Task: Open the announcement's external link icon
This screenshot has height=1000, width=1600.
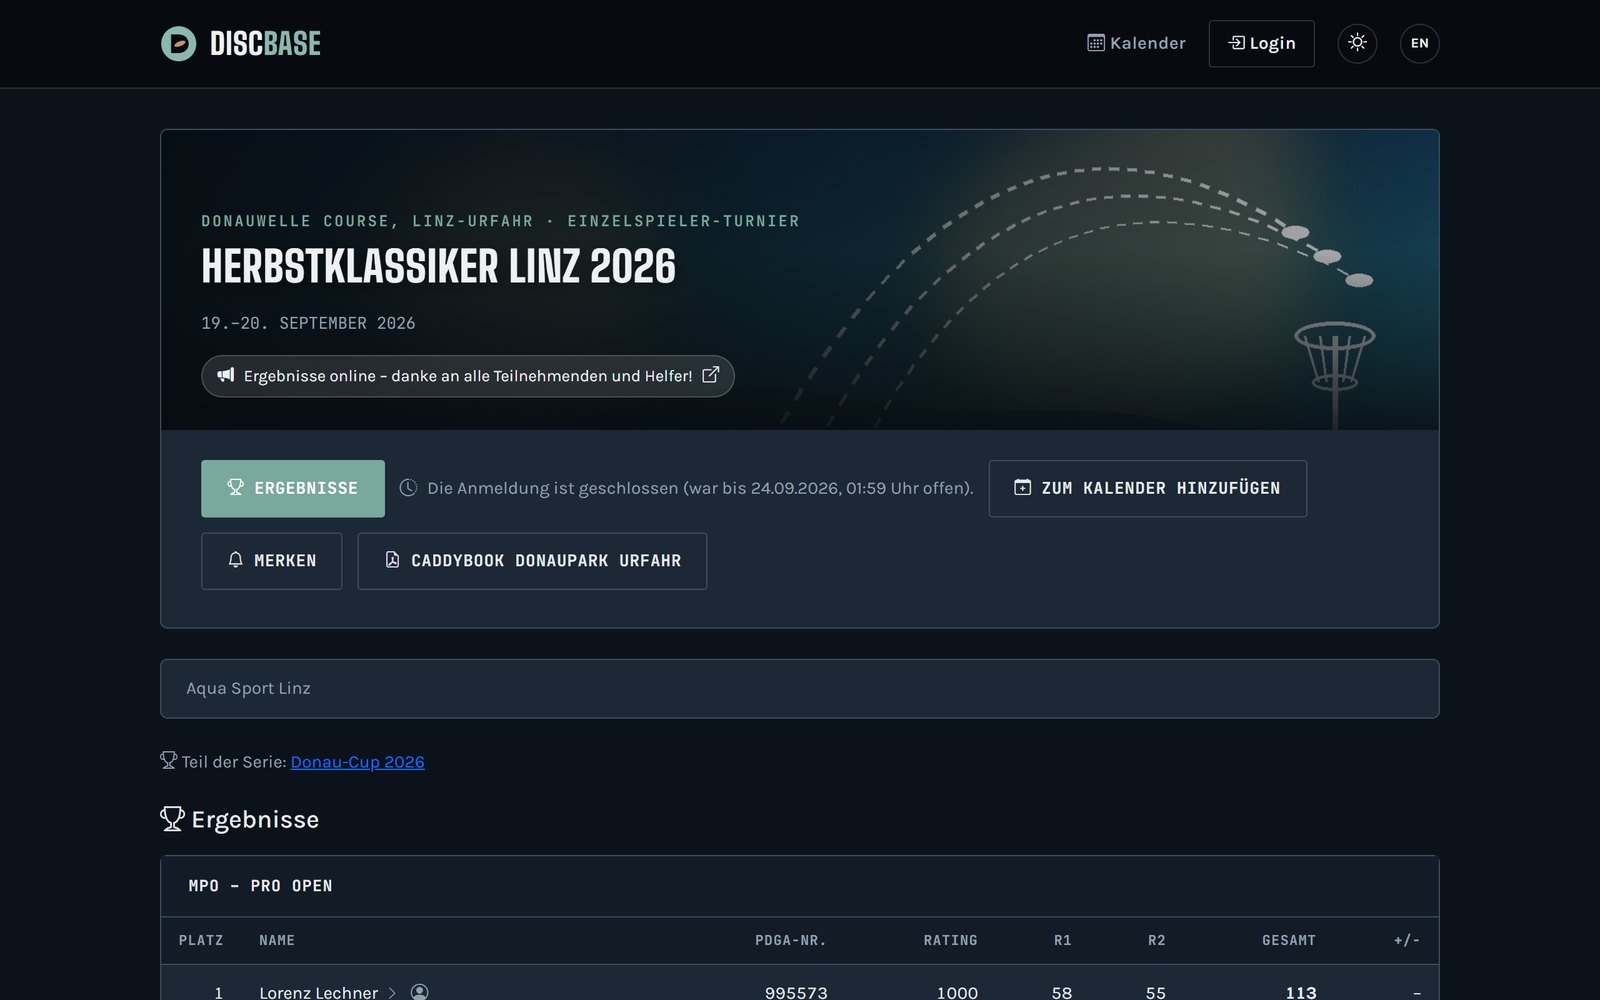Action: 710,375
